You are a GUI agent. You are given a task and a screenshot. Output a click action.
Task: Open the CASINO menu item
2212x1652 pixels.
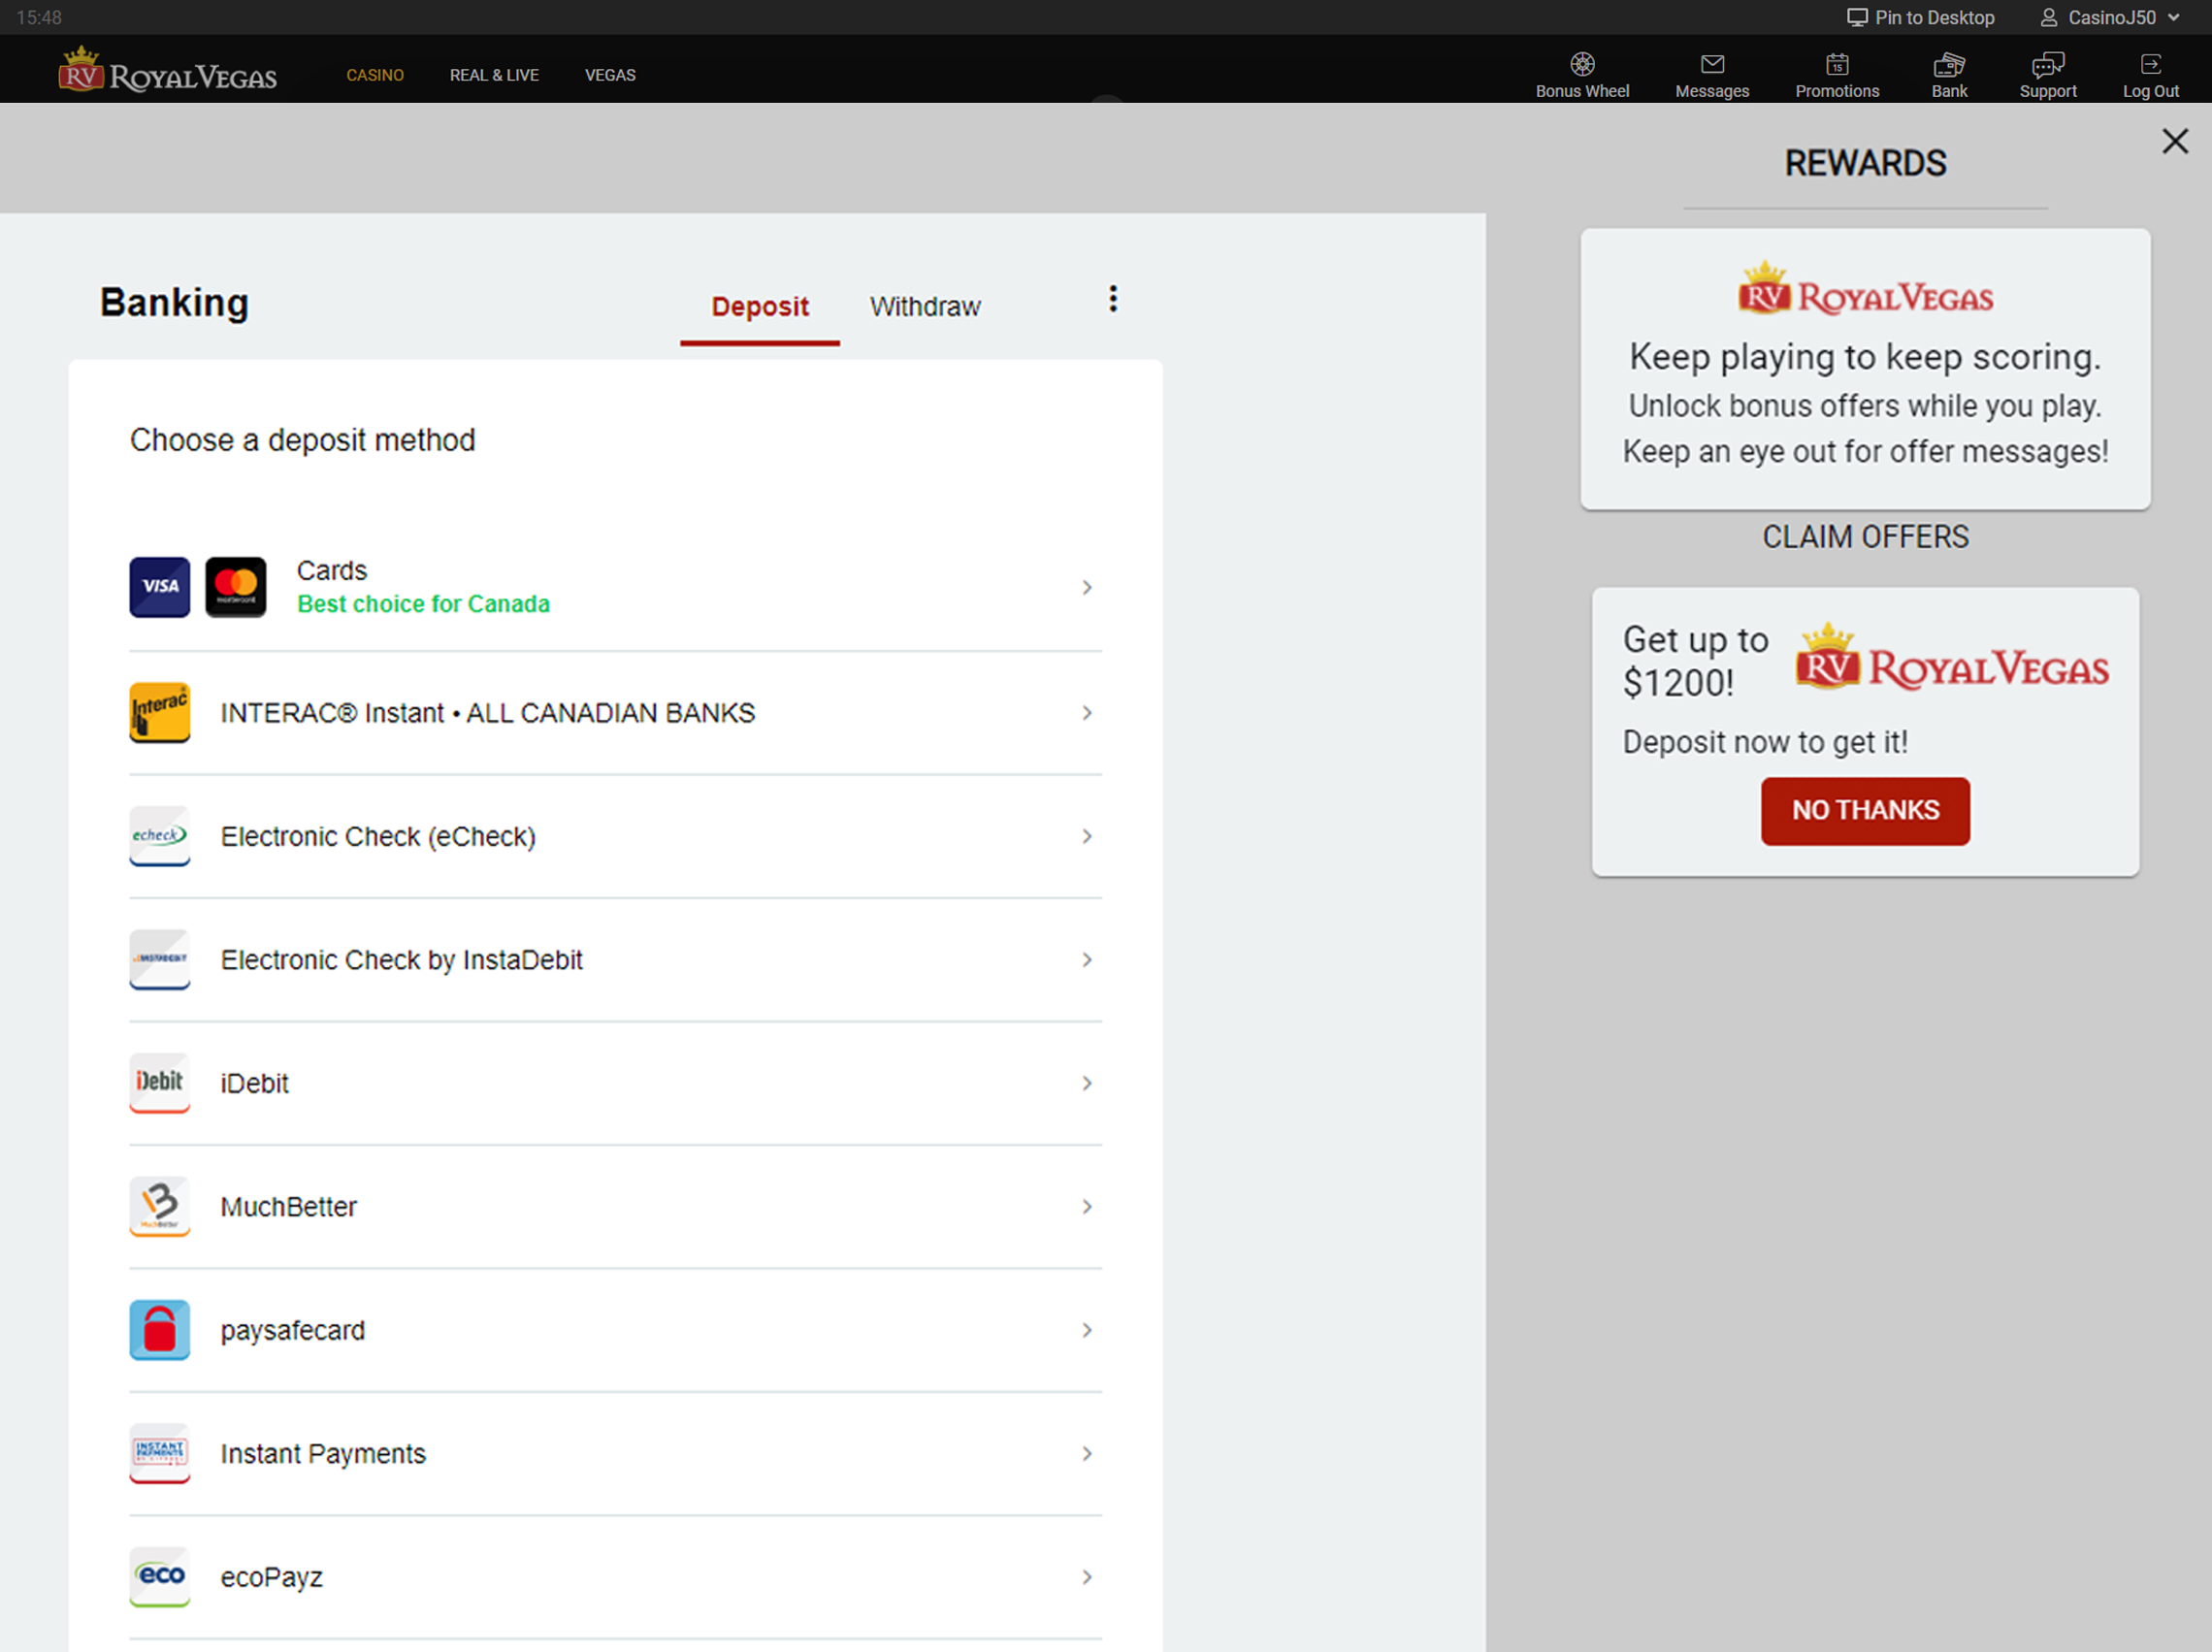click(375, 75)
